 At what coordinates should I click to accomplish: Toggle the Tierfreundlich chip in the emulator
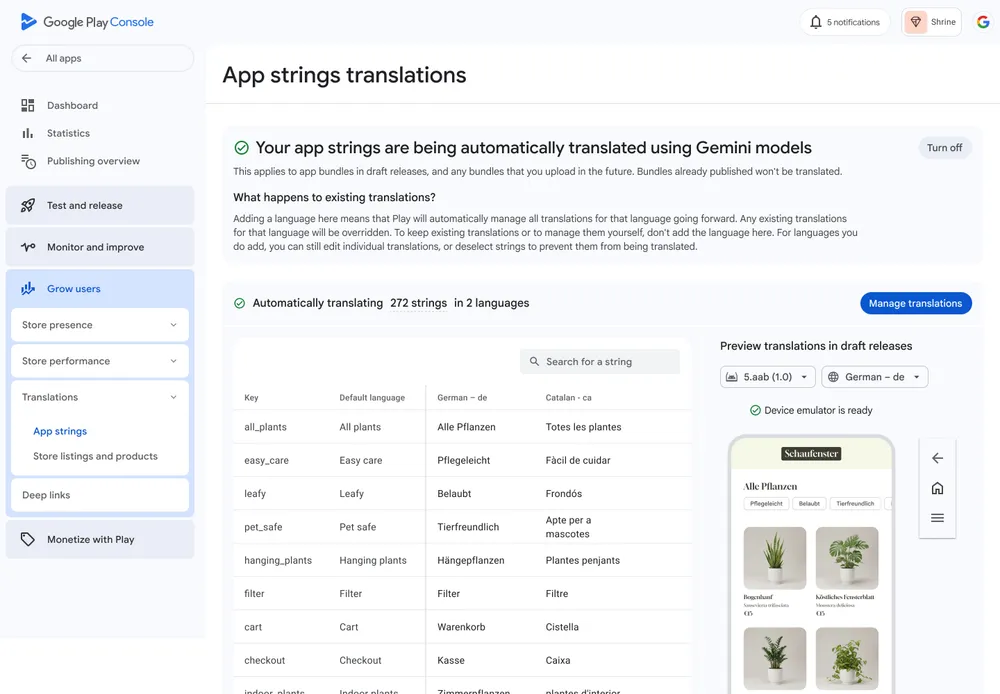[855, 503]
